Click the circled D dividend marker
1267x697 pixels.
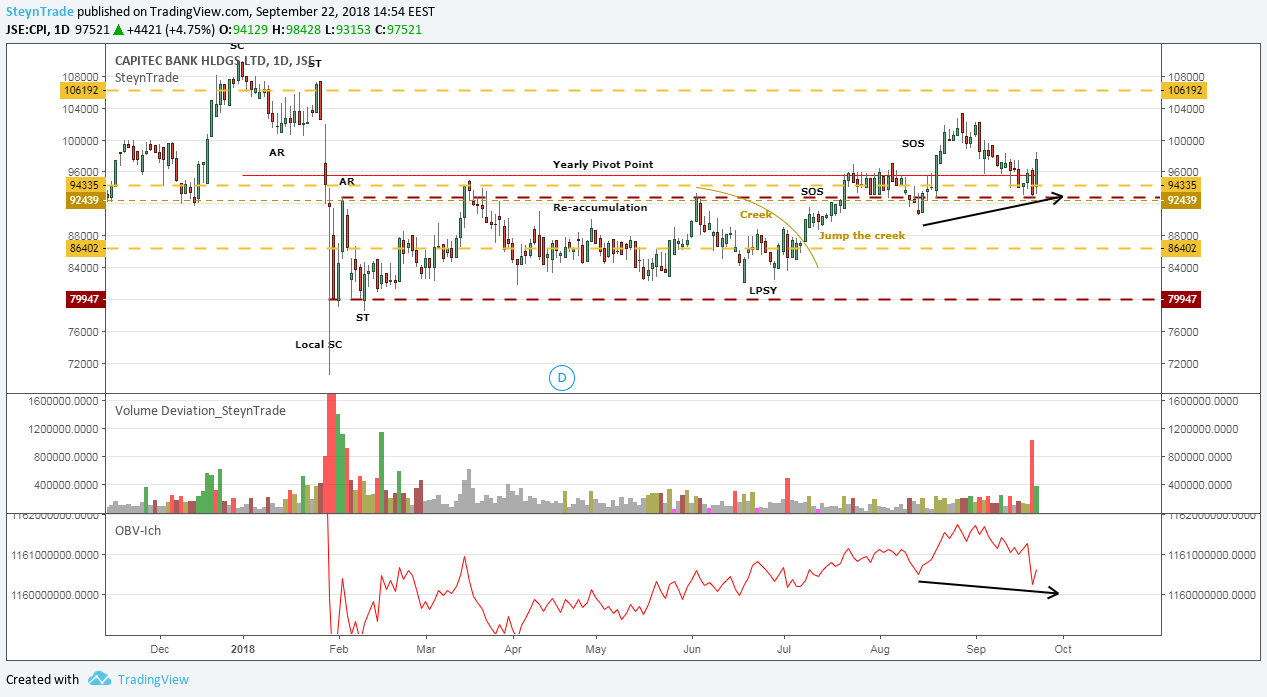562,377
